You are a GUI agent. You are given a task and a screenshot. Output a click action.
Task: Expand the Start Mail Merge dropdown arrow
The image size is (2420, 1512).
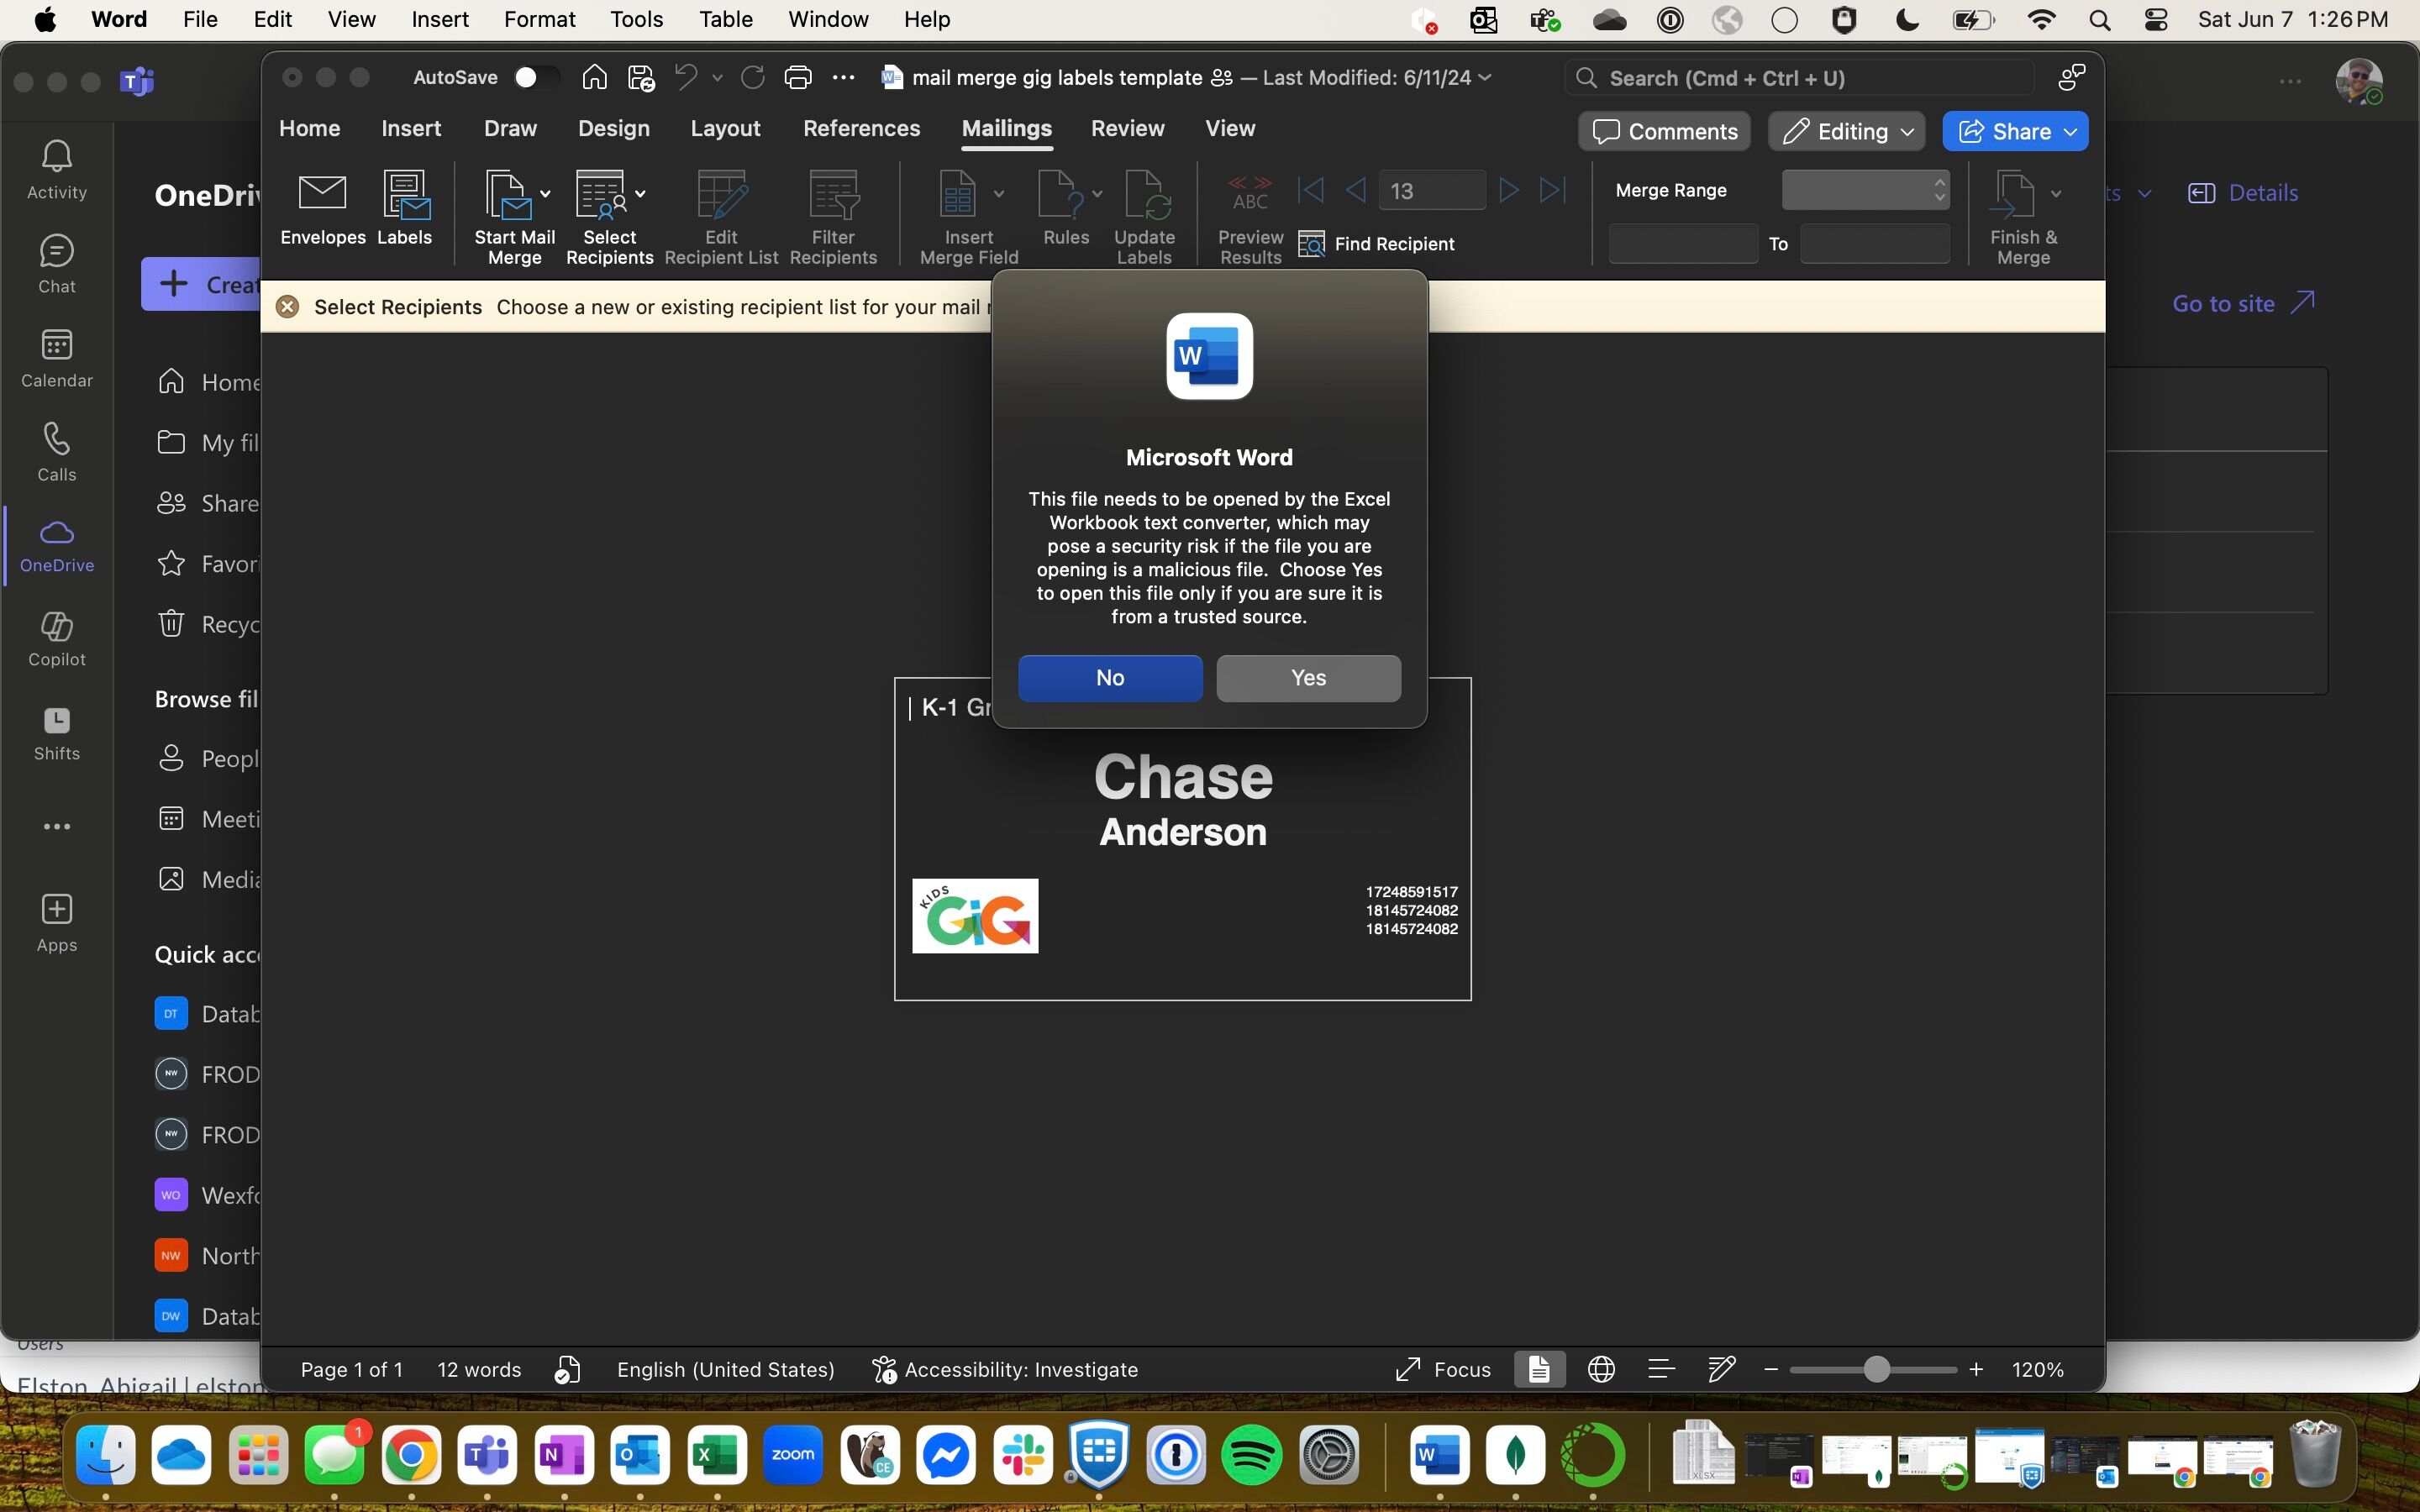tap(545, 194)
